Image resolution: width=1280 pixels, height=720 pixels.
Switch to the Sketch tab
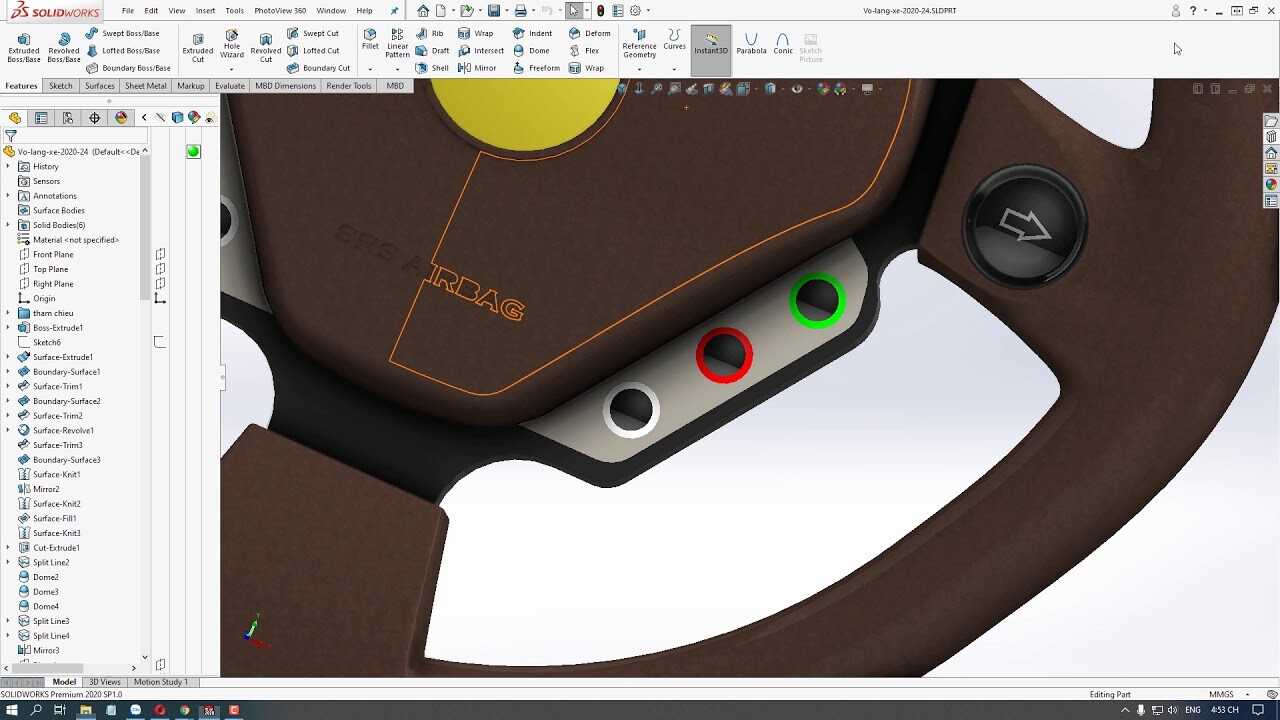click(x=61, y=86)
